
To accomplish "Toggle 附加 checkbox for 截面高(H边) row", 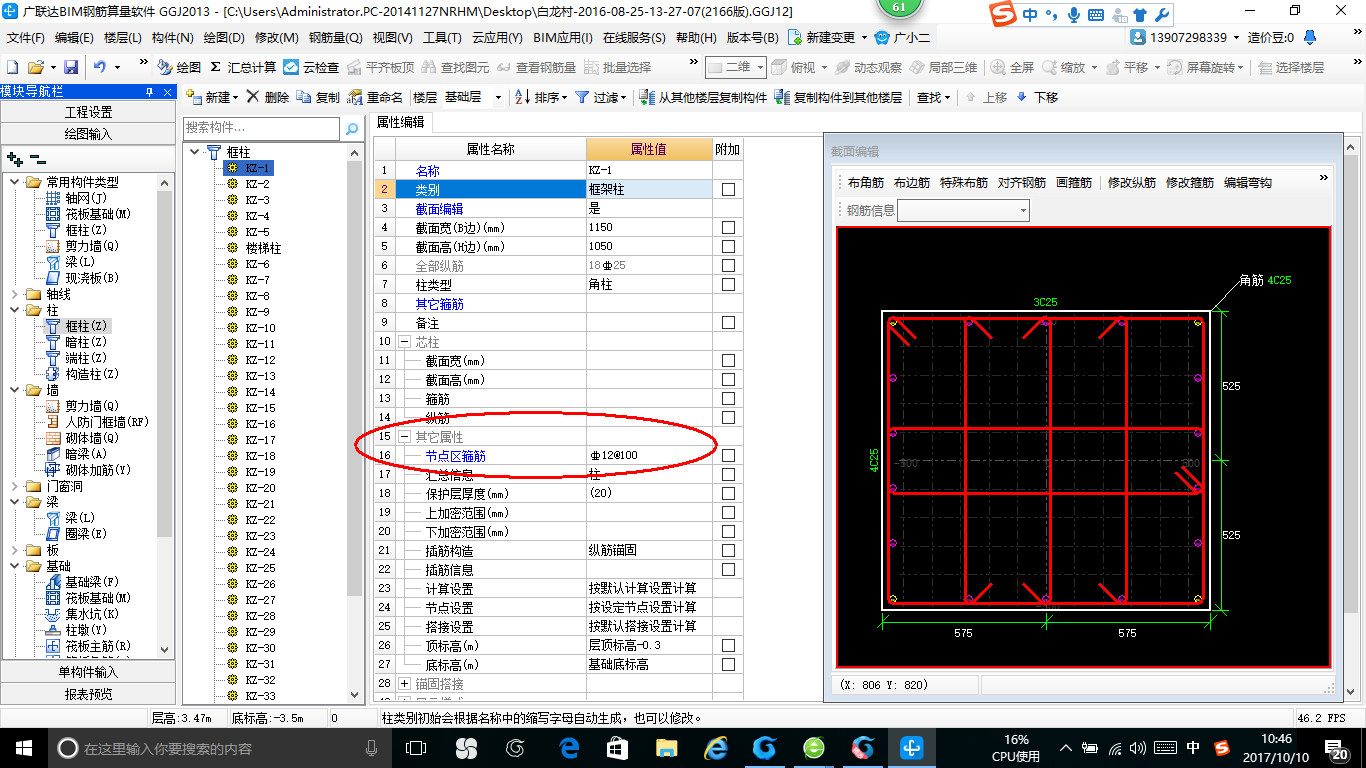I will click(728, 246).
